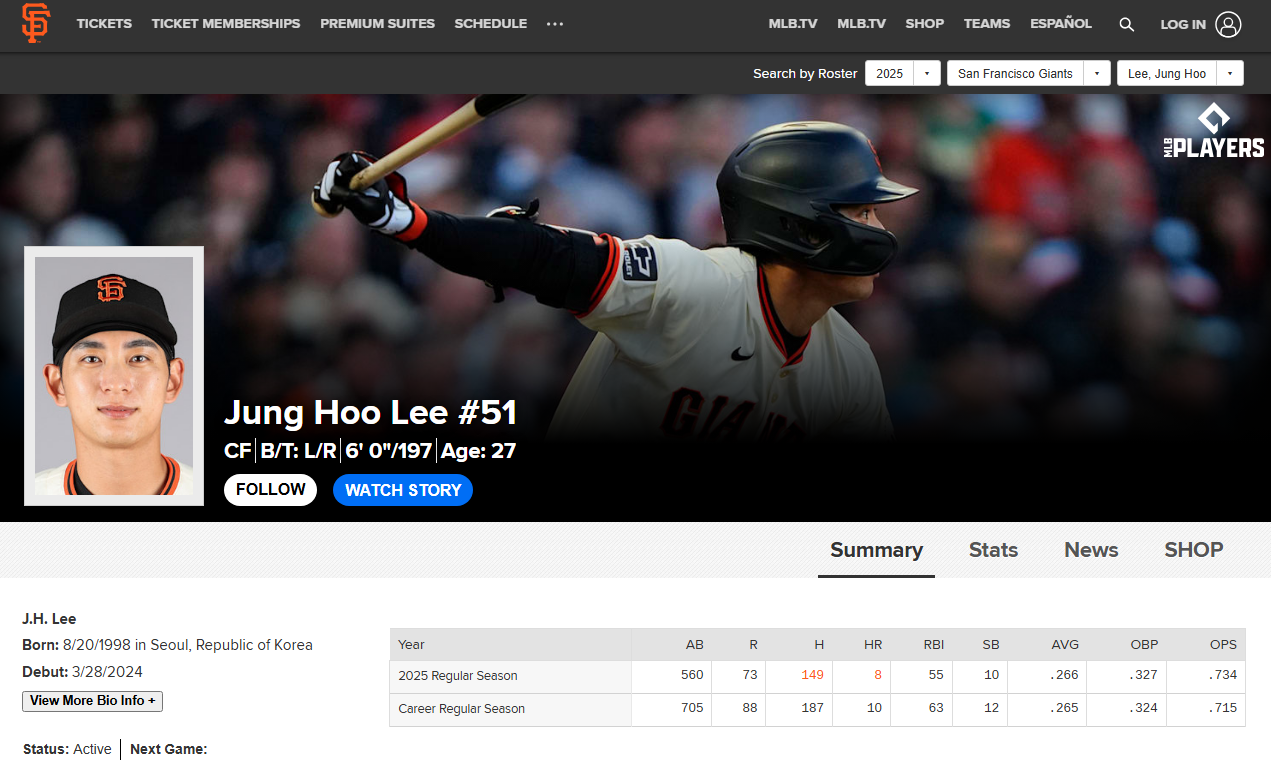The height and width of the screenshot is (772, 1271).
Task: Switch to the News tab
Action: point(1091,550)
